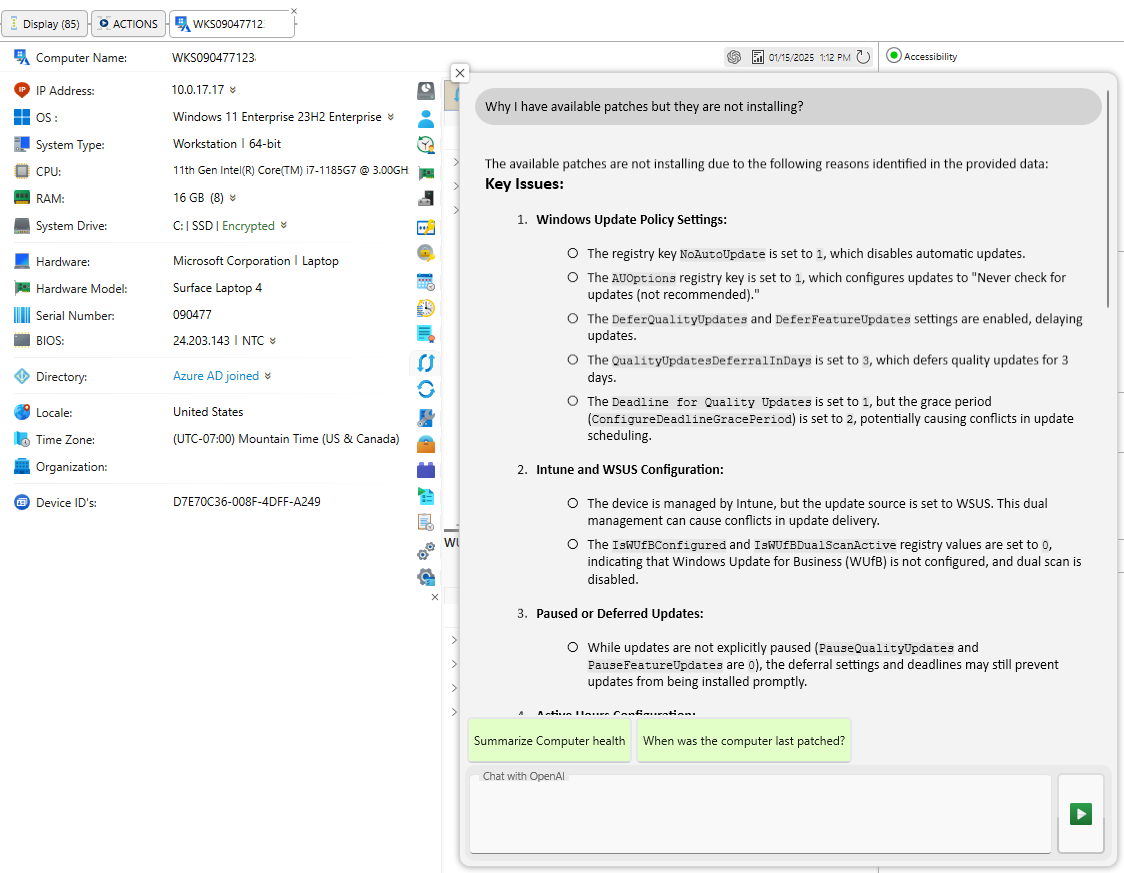
Task: Open the purple building block sidebar icon
Action: coord(426,470)
